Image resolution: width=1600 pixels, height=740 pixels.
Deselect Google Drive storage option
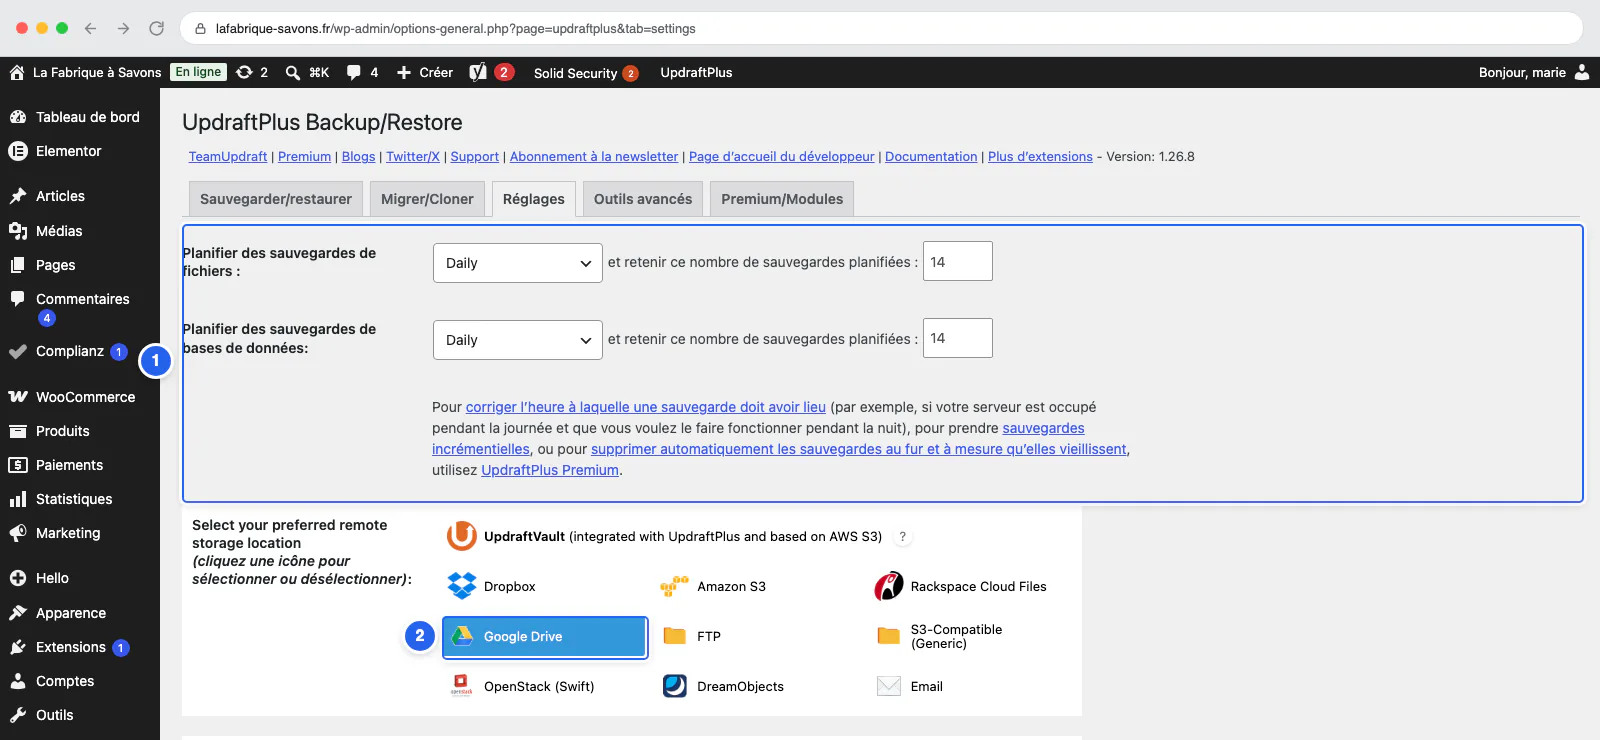tap(545, 637)
